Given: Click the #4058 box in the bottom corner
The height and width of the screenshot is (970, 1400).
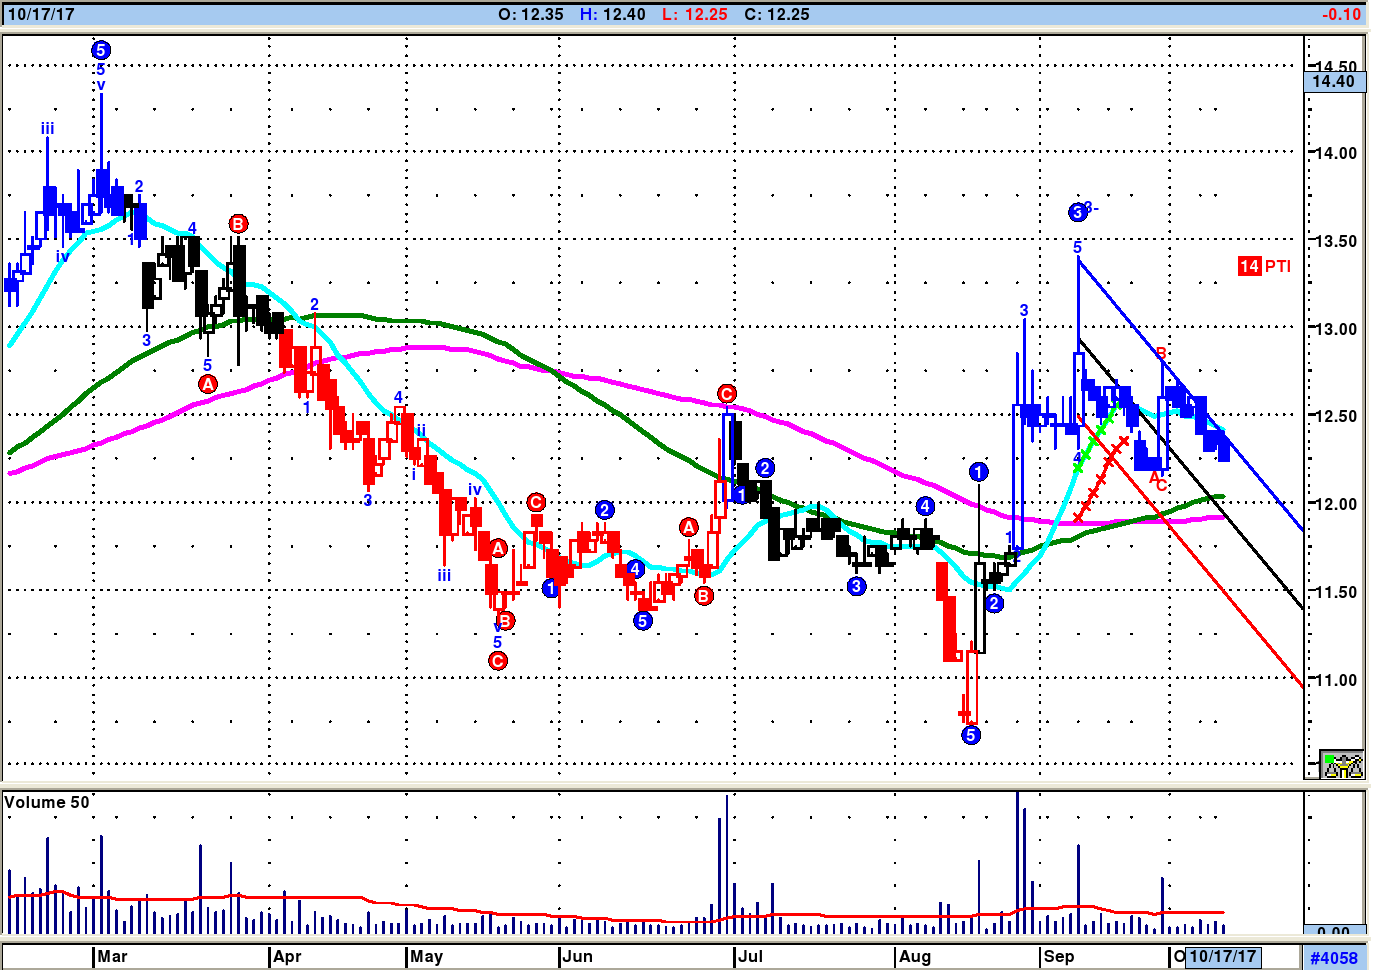Looking at the screenshot, I should coord(1334,958).
